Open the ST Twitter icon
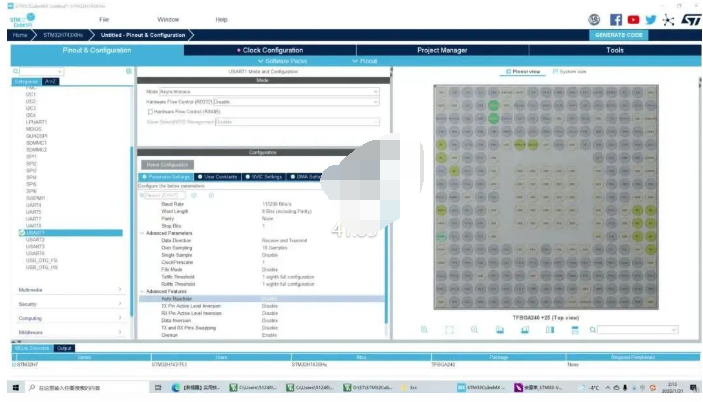 click(x=651, y=20)
